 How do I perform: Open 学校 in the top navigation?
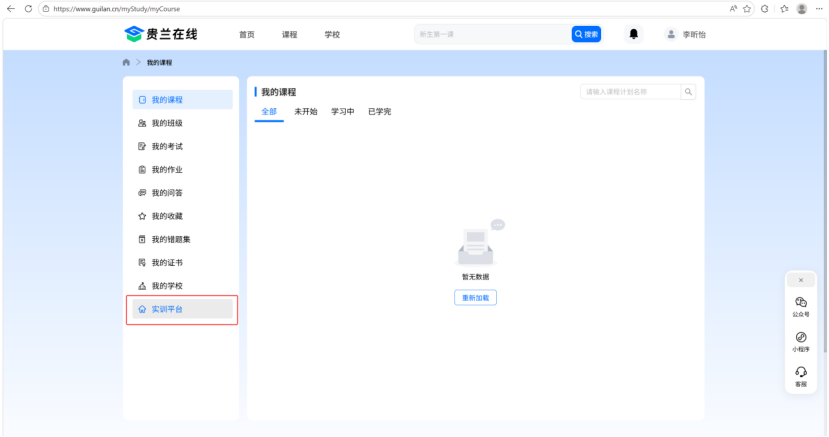pos(332,34)
